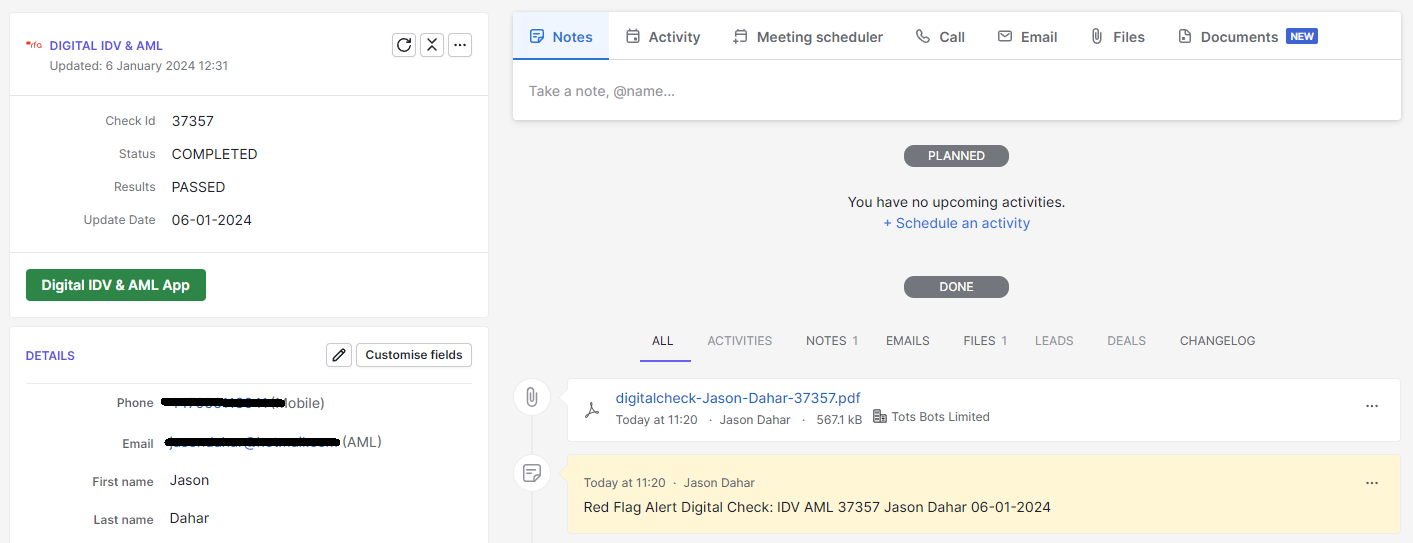Image resolution: width=1413 pixels, height=543 pixels.
Task: Click the NEW badge beside Documents
Action: 1301,36
